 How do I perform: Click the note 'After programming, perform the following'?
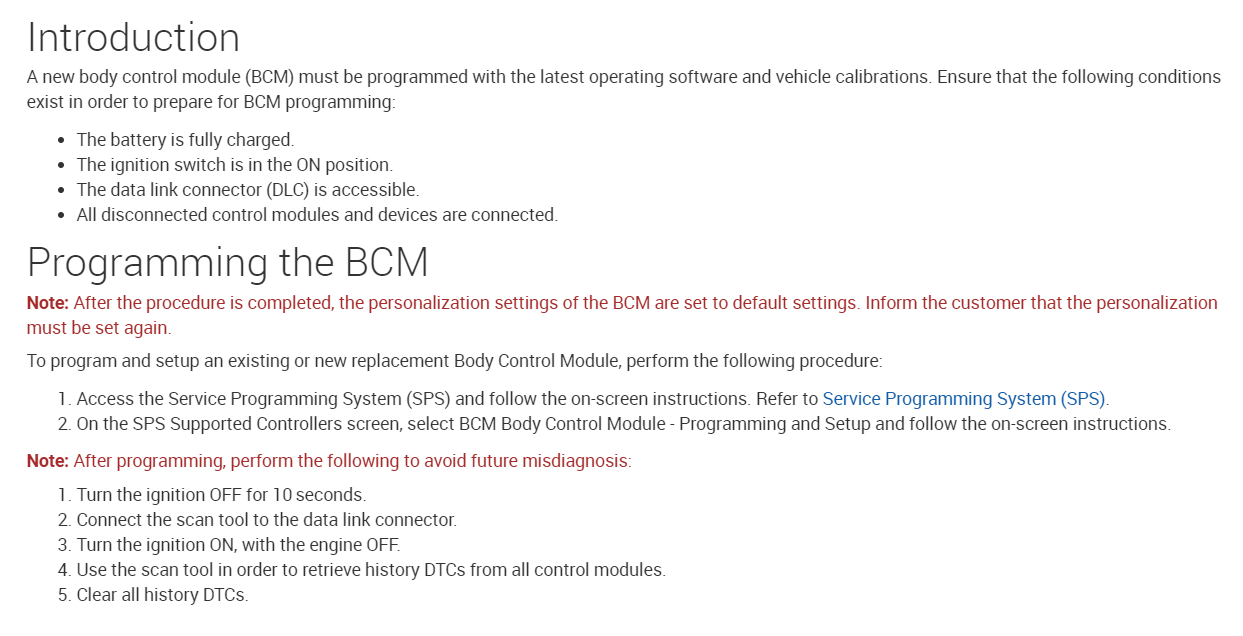[352, 461]
